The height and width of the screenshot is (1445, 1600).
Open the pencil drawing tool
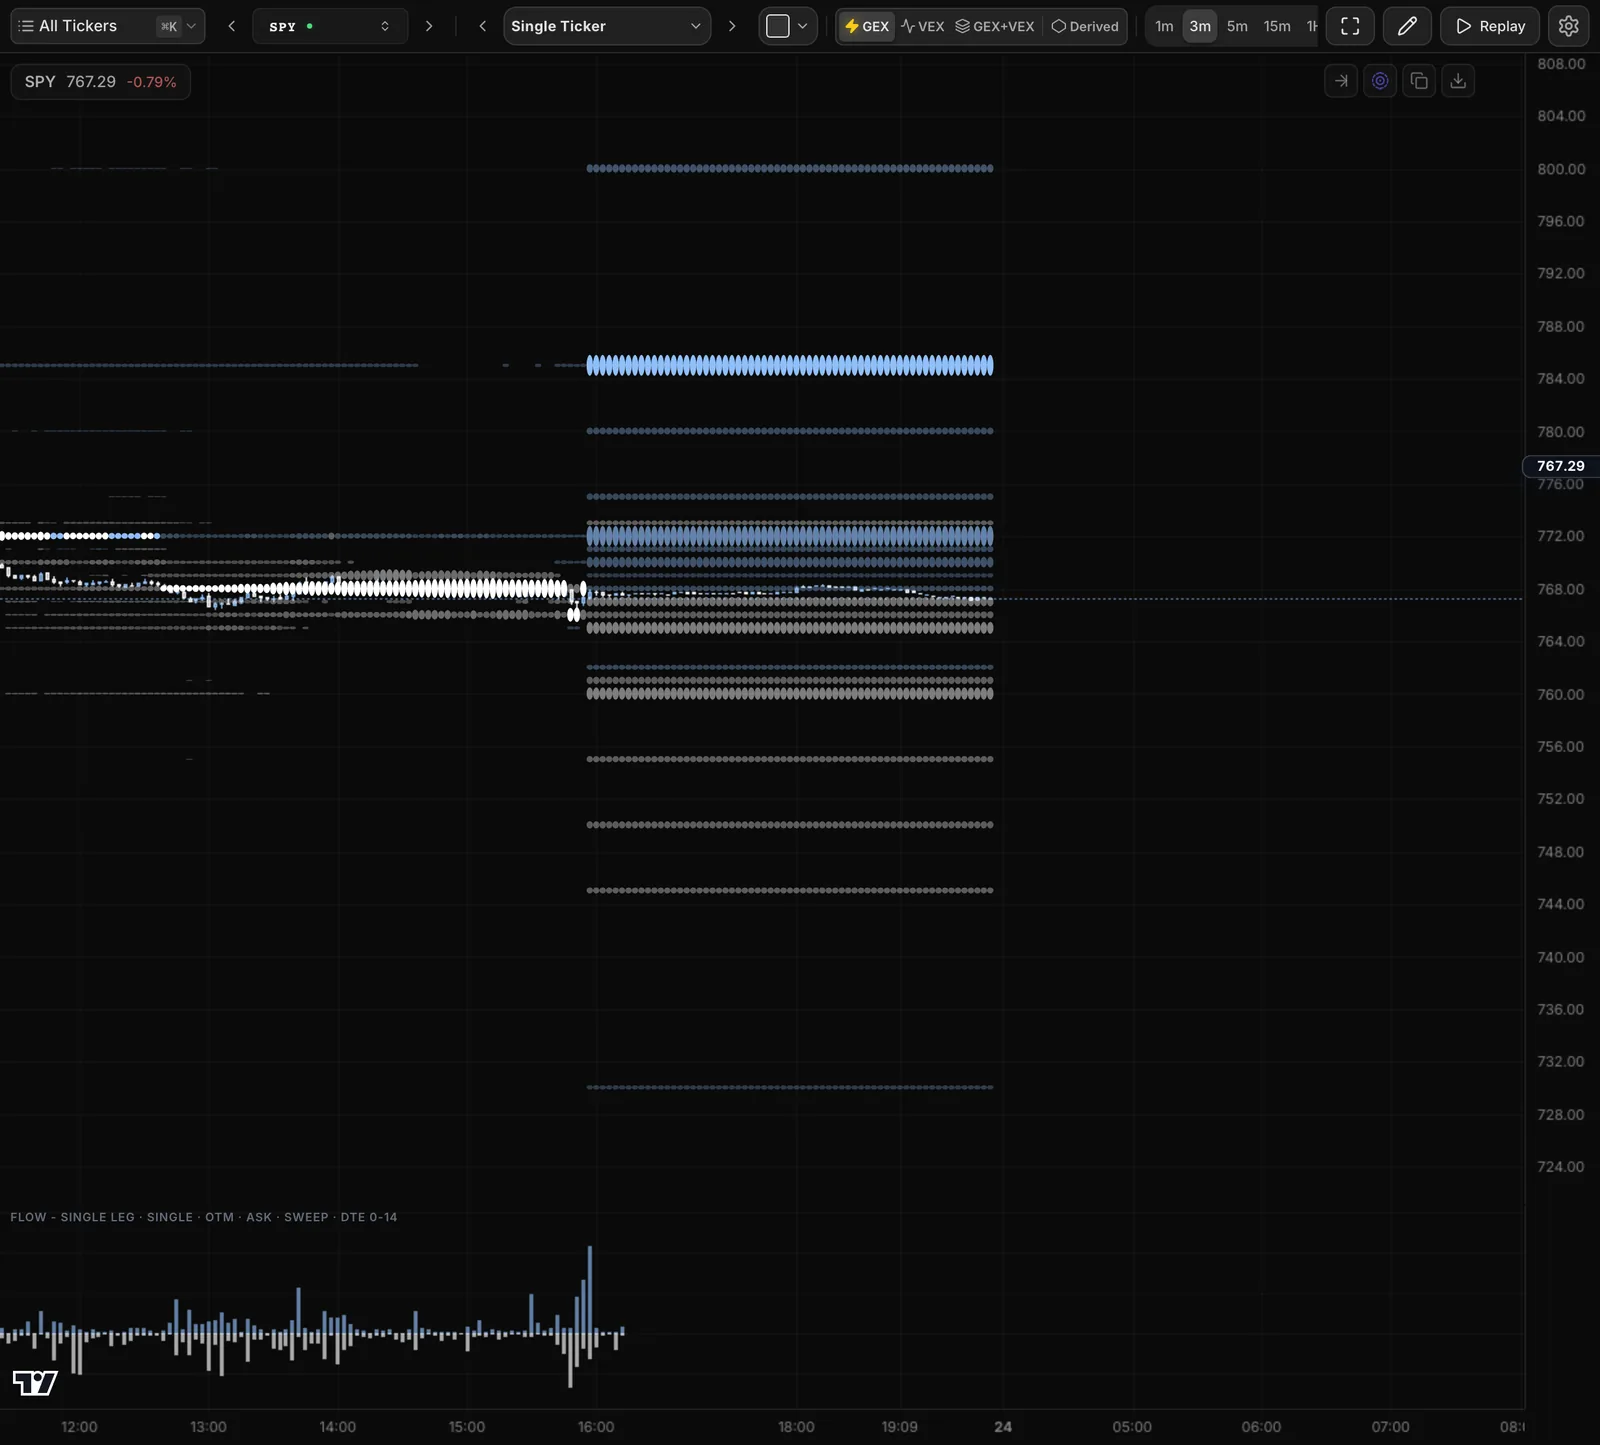pyautogui.click(x=1407, y=26)
